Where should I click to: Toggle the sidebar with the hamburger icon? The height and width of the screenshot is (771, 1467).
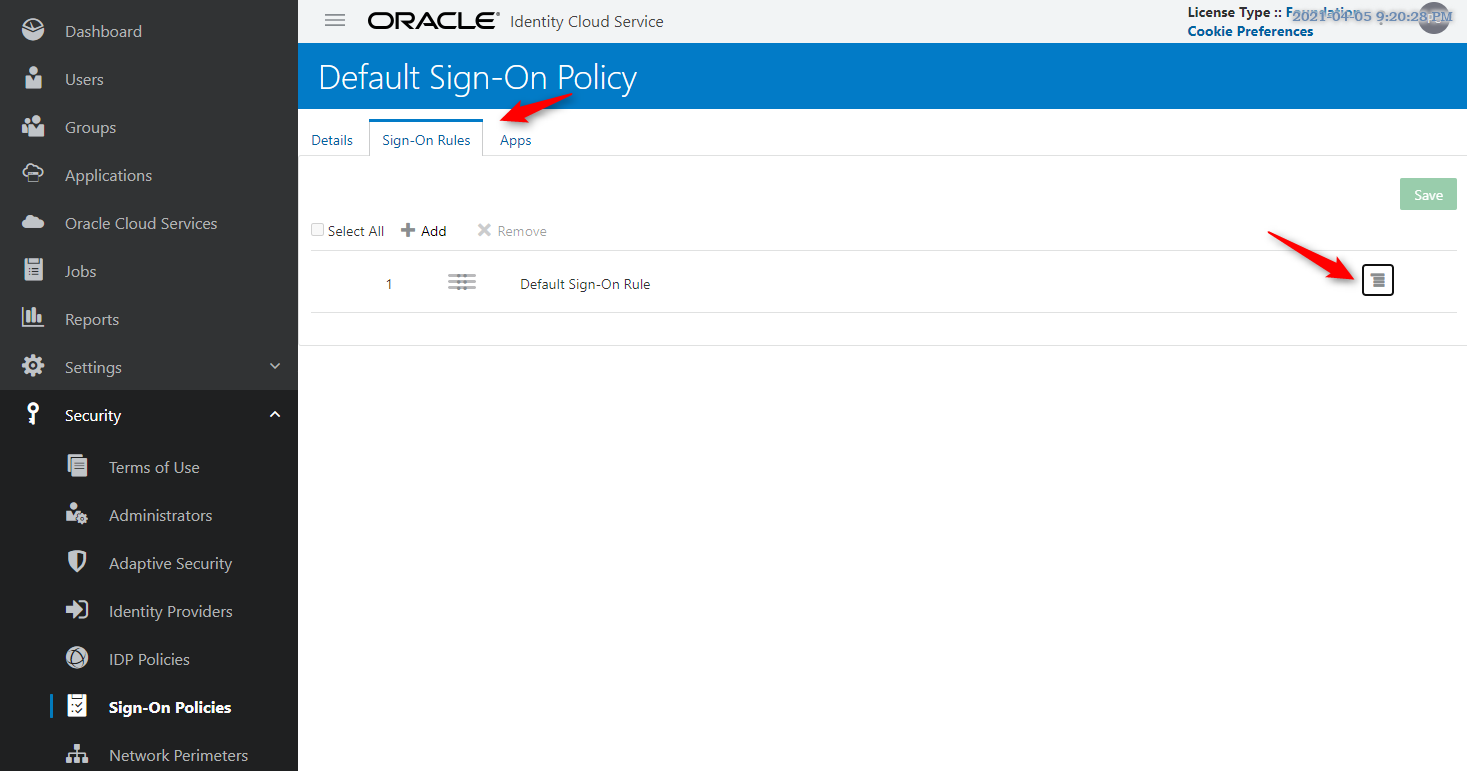pyautogui.click(x=334, y=19)
